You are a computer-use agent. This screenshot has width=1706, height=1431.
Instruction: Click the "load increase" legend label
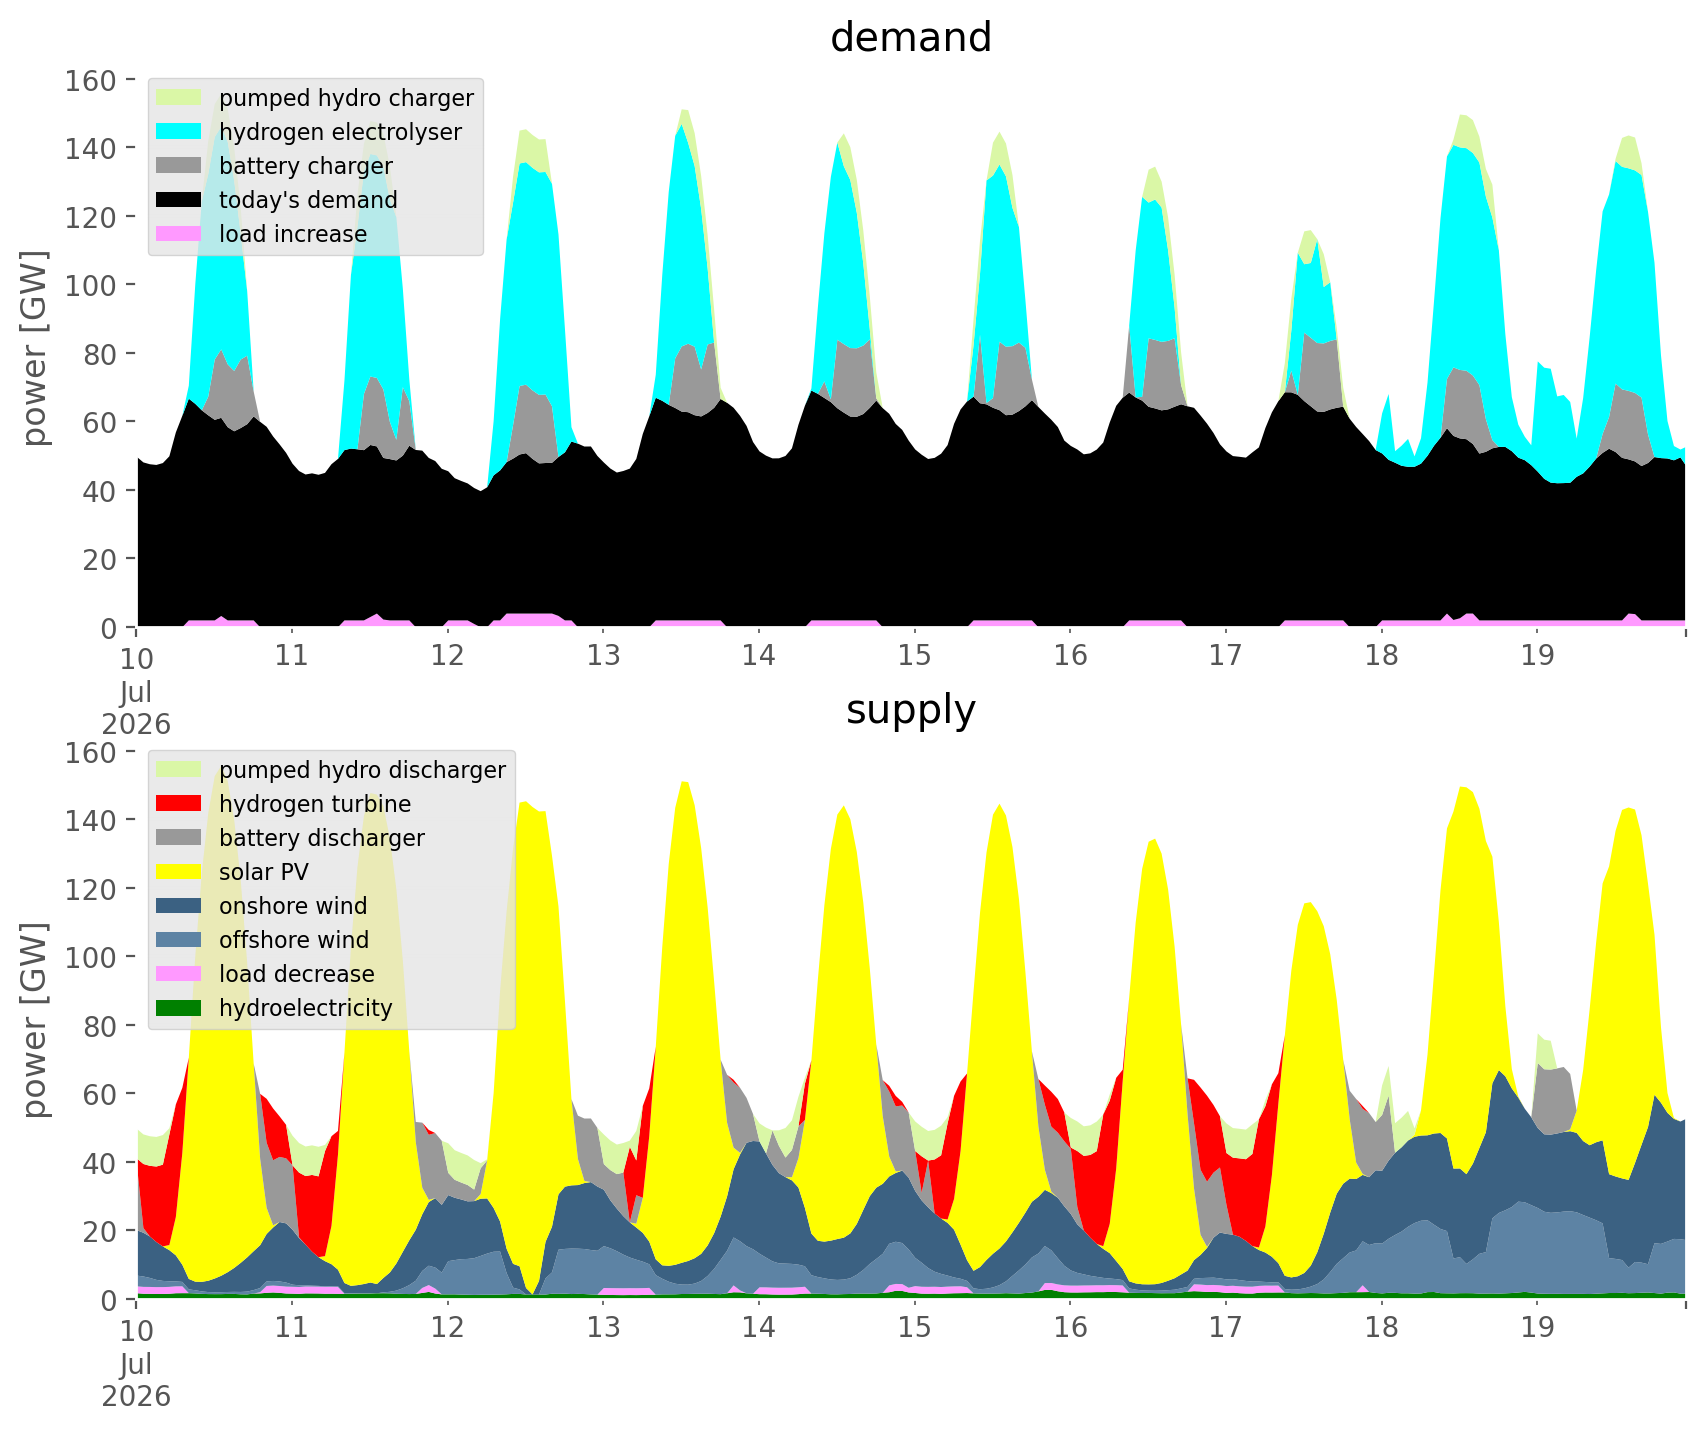[x=293, y=234]
